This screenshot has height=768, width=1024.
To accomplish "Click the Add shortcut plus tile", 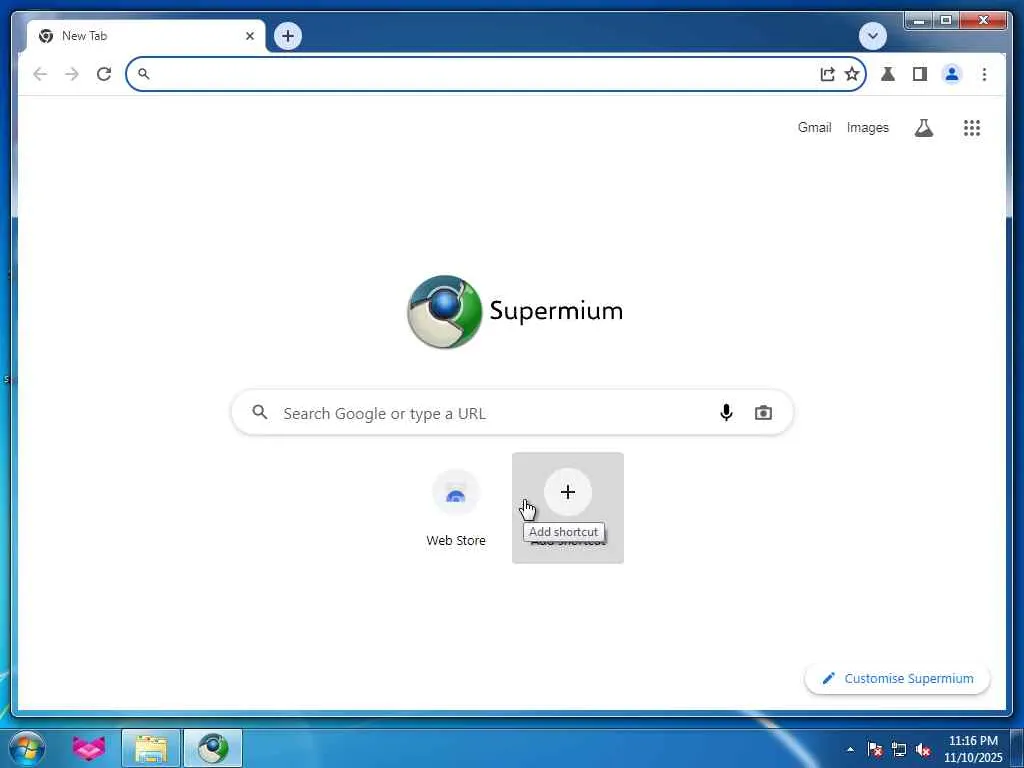I will (x=568, y=507).
